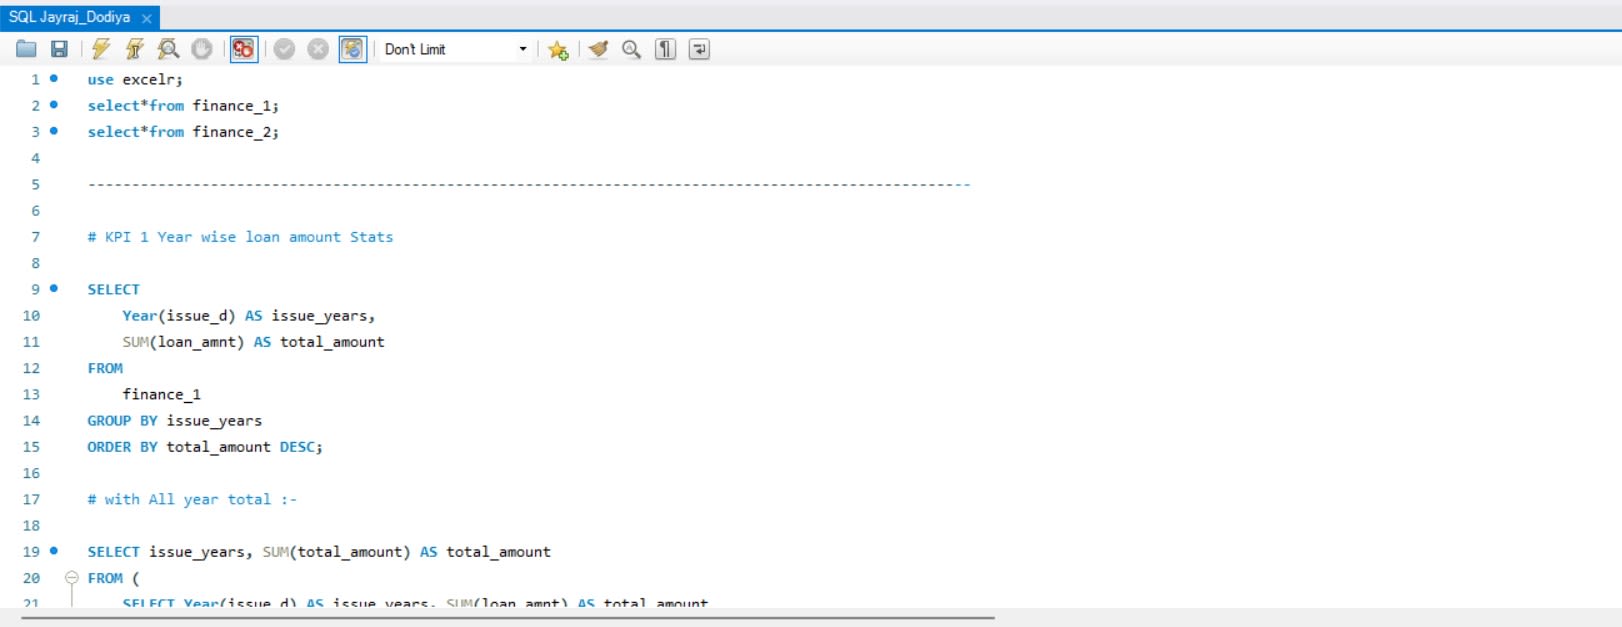Execute the query with the lightning bolt icon
The image size is (1622, 627).
point(101,49)
